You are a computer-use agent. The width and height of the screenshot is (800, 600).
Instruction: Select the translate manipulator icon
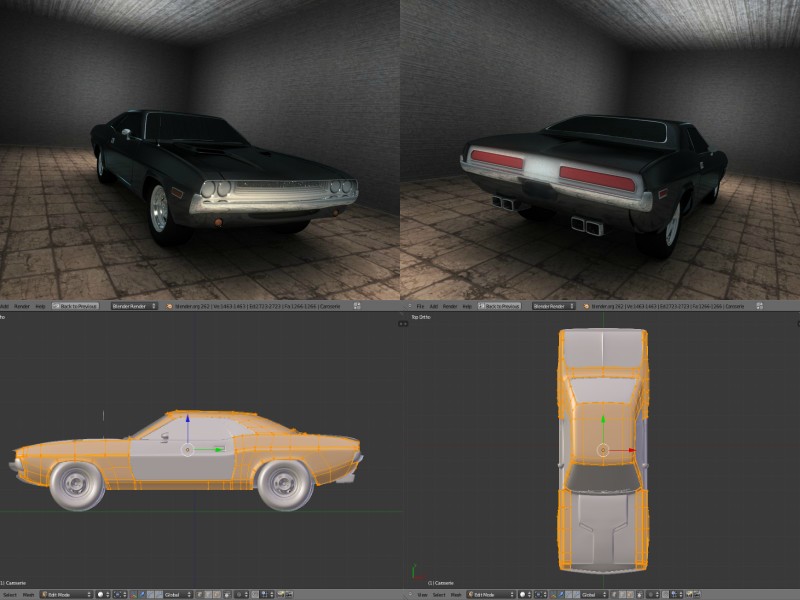(141, 593)
